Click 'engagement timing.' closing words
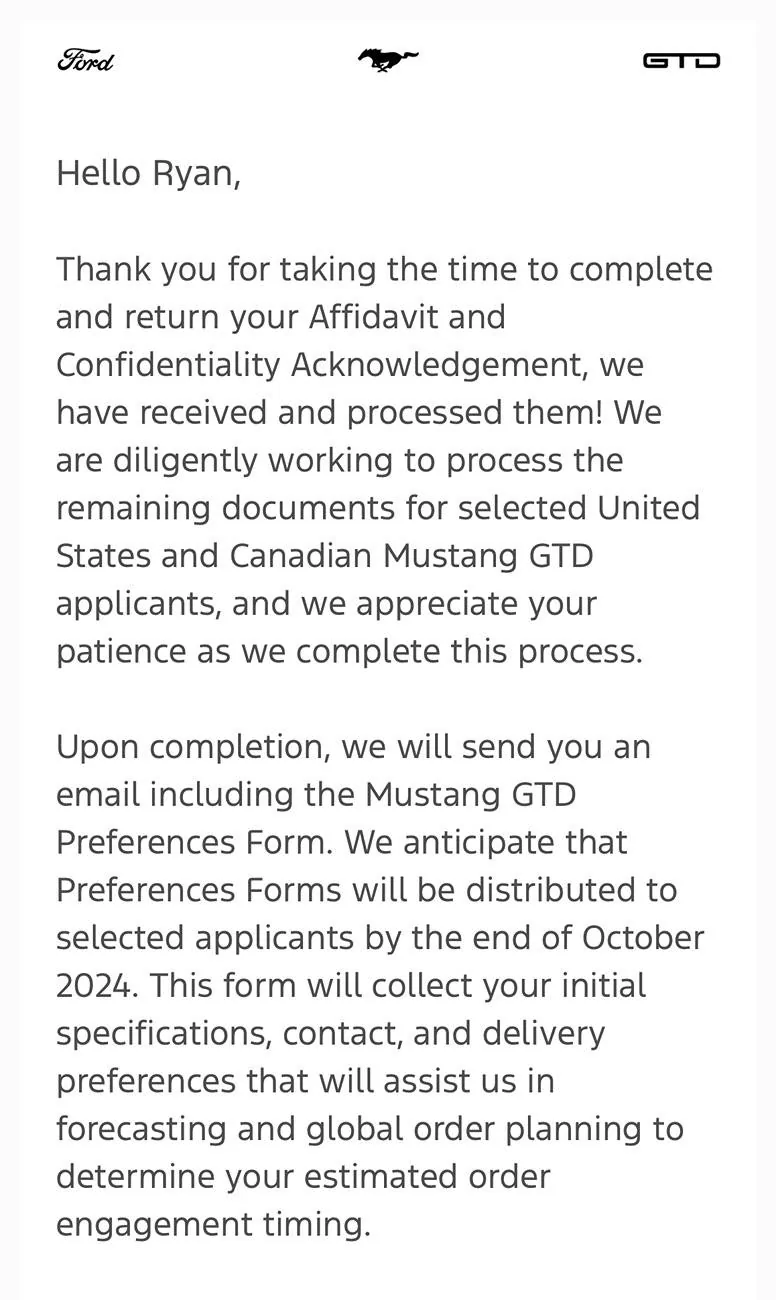776x1300 pixels. (x=213, y=1225)
